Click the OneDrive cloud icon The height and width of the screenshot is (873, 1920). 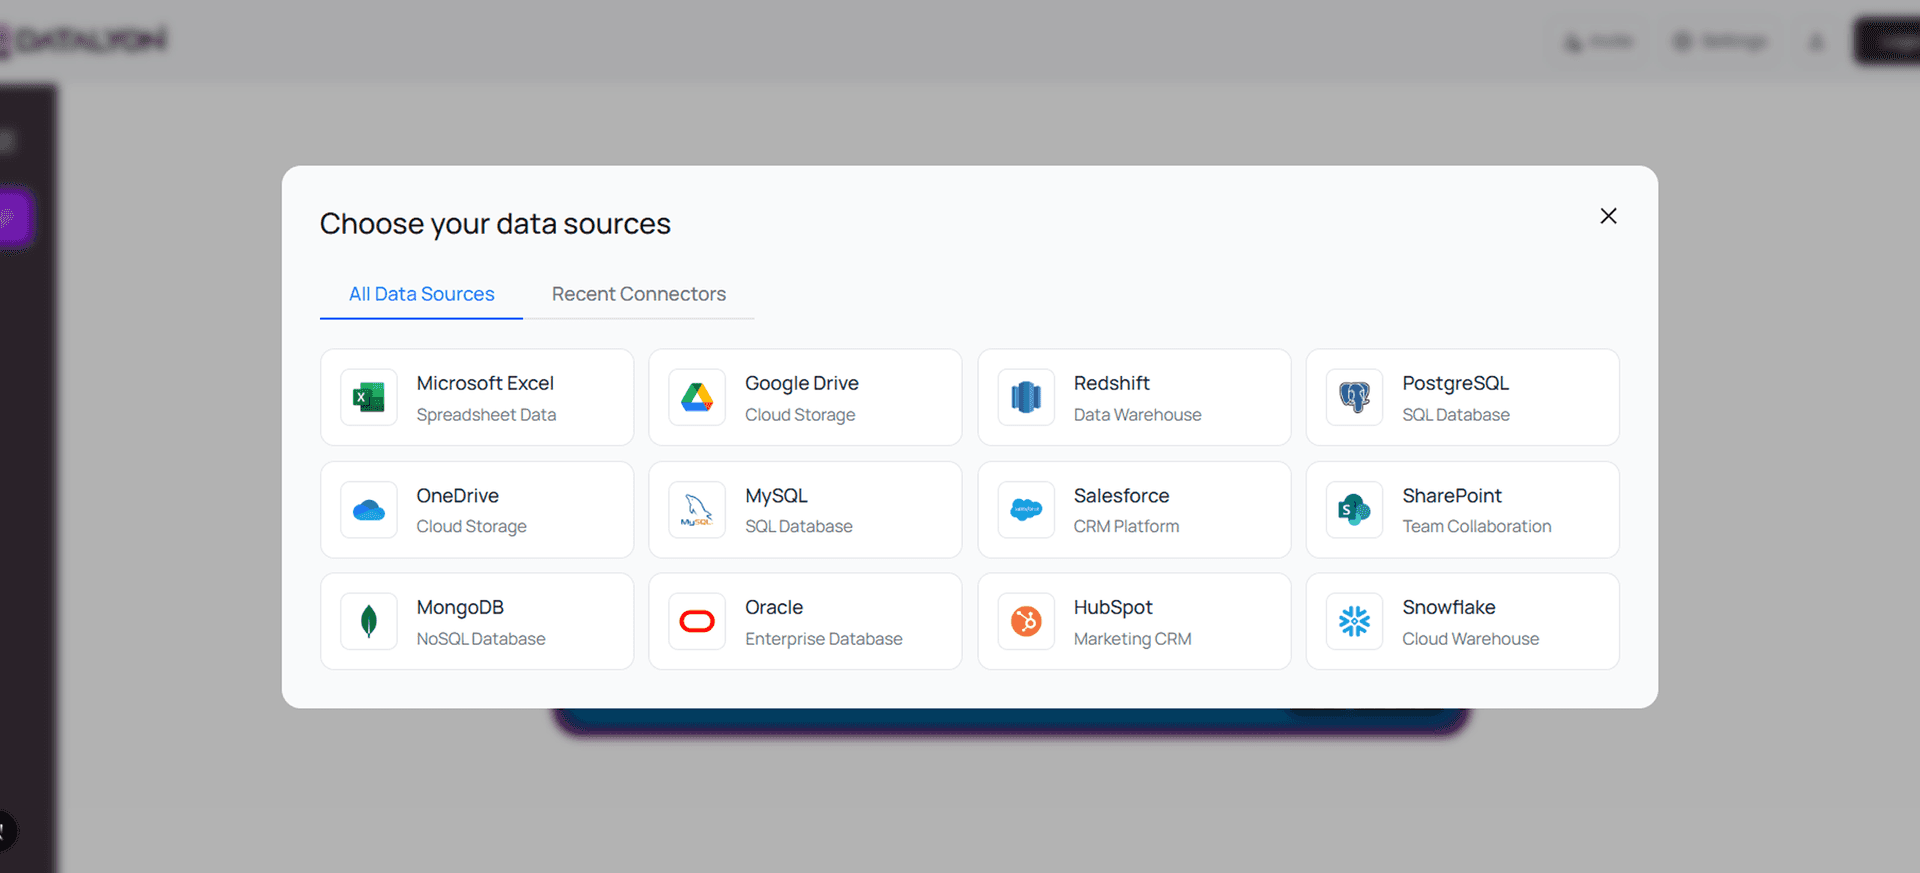point(369,510)
